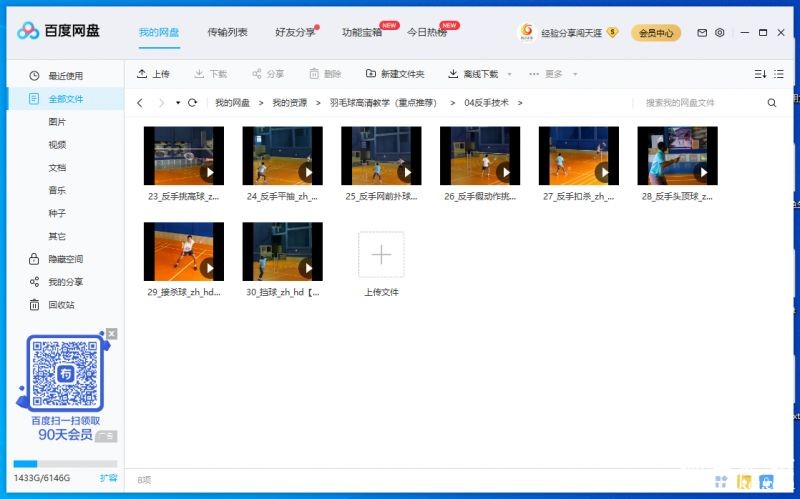The image size is (800, 499).
Task: Play the 26_反手假动作挑 video
Action: 505,172
